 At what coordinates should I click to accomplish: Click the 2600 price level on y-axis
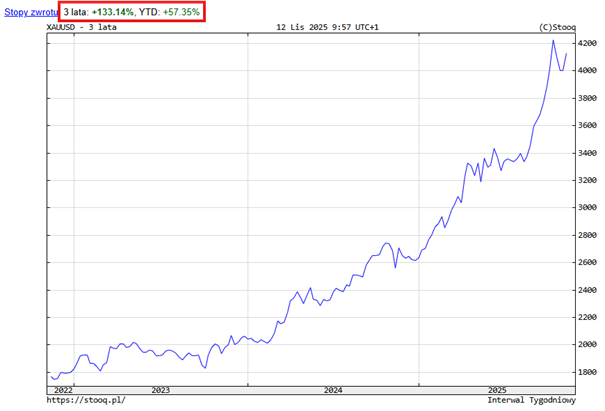pos(591,262)
